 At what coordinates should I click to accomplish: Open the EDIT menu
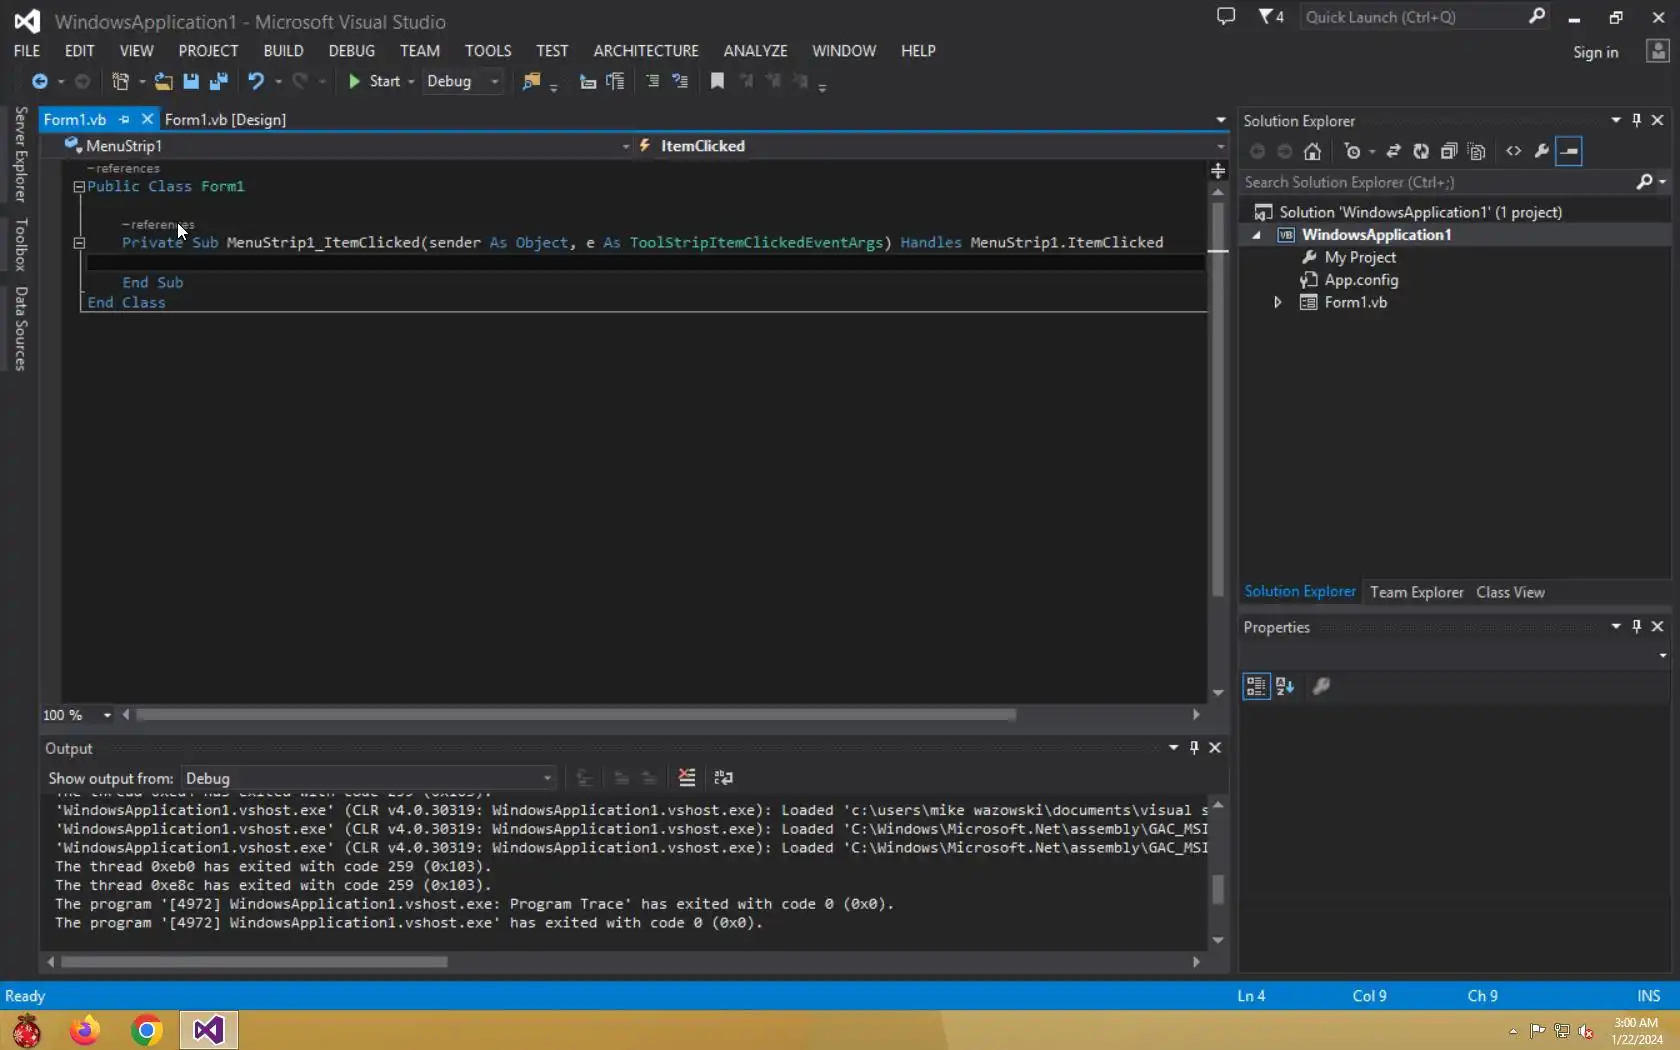(x=79, y=51)
